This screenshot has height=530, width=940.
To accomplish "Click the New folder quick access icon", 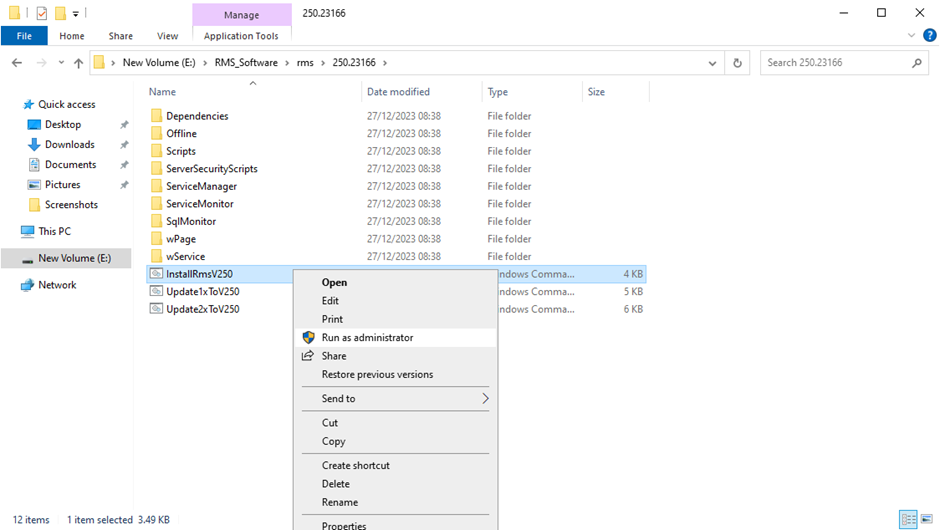I will tap(60, 13).
